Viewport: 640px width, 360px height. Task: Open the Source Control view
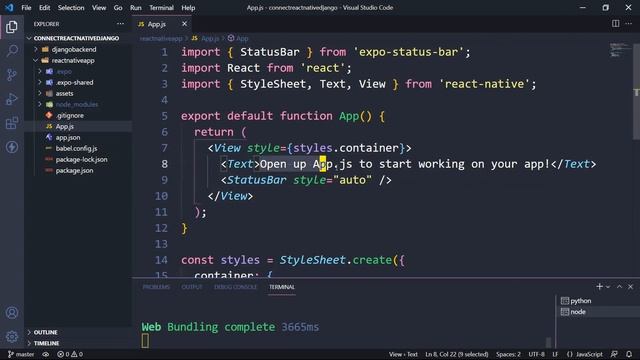(12, 75)
